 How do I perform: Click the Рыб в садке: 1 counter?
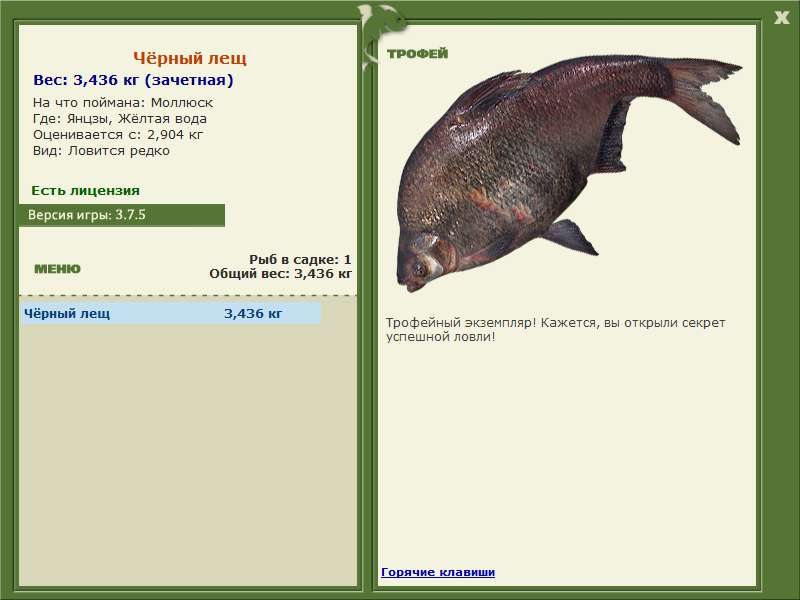300,259
